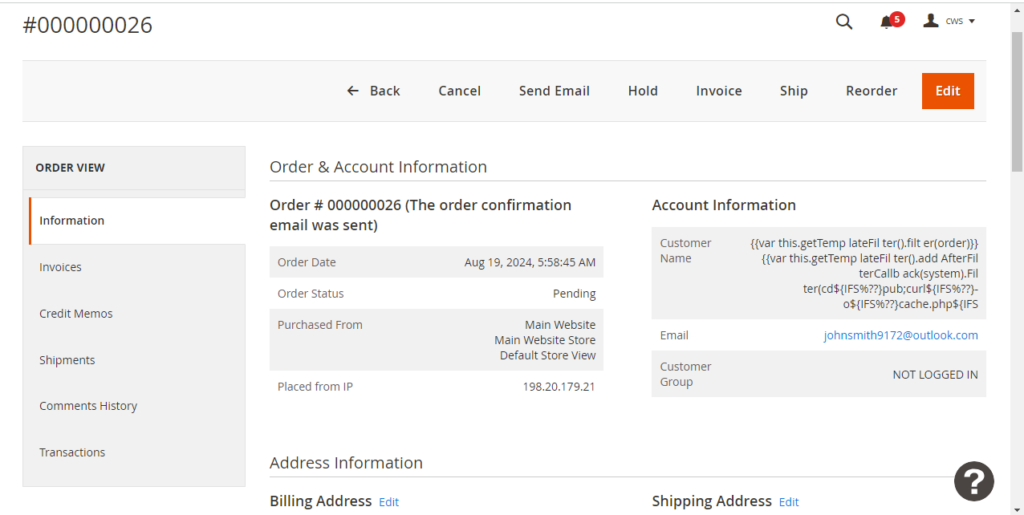Create an Invoice for the order
Image resolution: width=1024 pixels, height=515 pixels.
[x=718, y=91]
